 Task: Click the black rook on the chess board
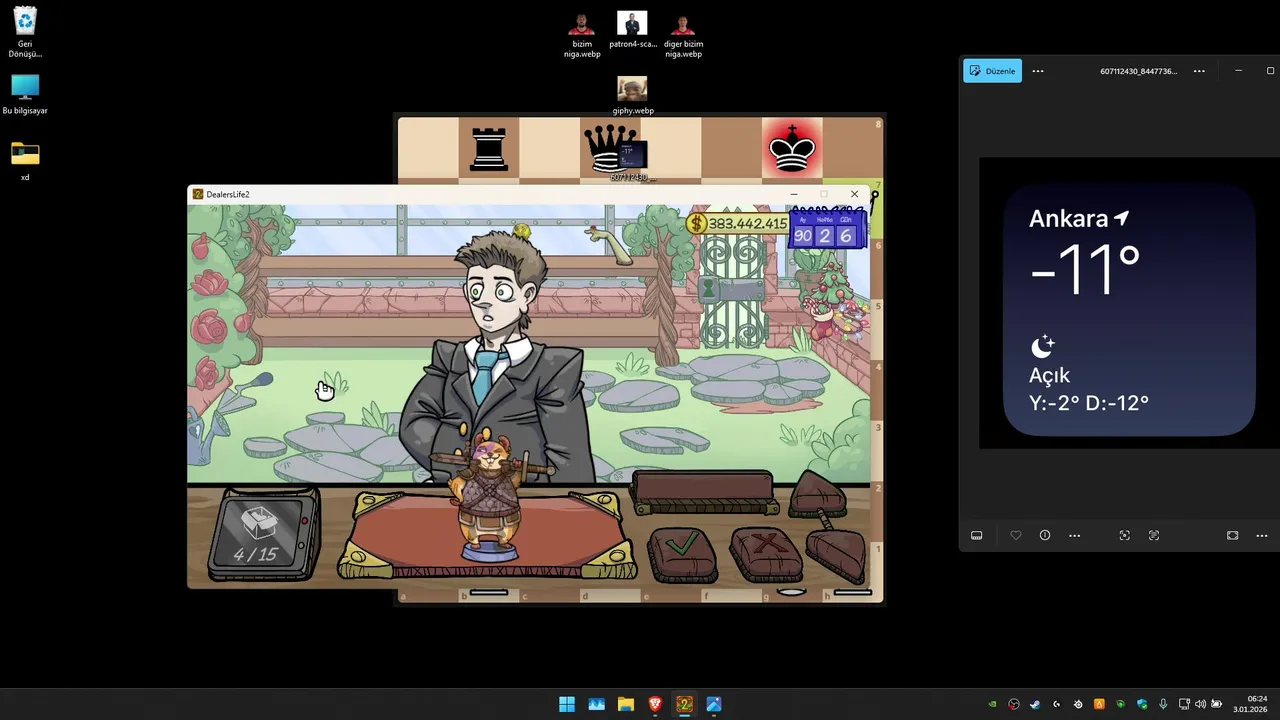[489, 149]
